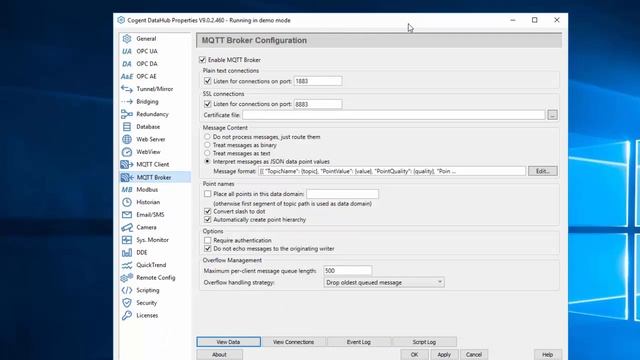Open the QuickTrend wave icon
640x360 pixels.
tap(127, 265)
